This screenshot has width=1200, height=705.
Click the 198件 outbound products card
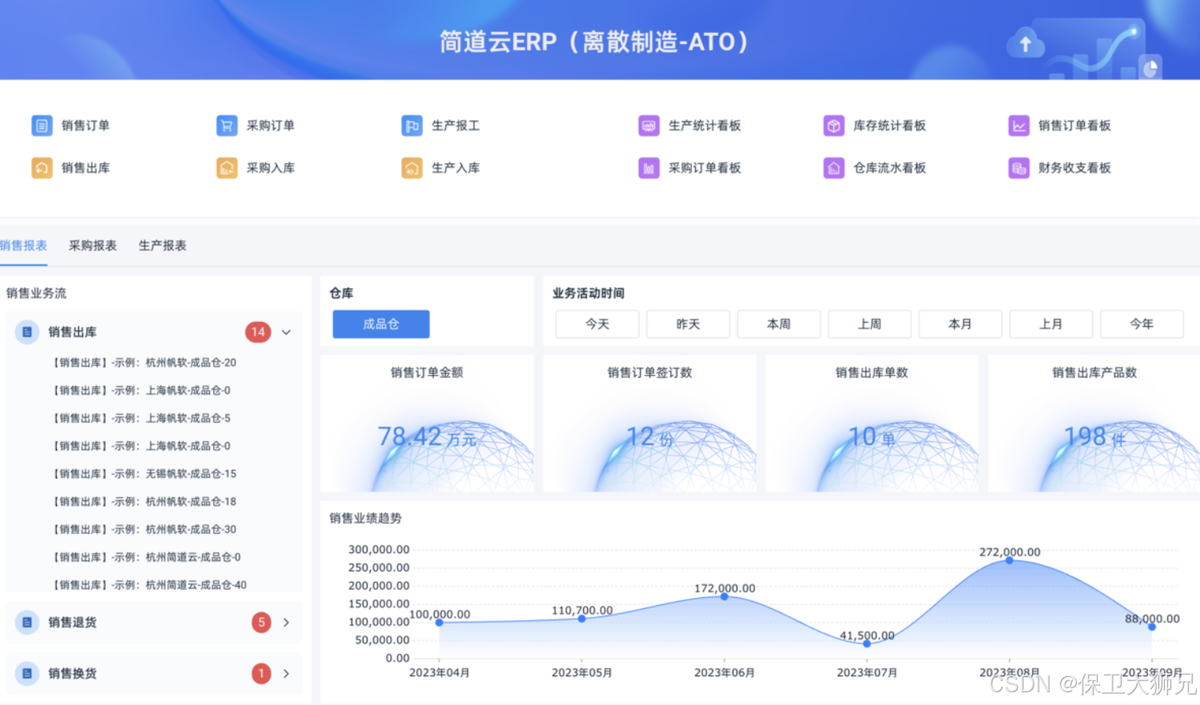coord(1094,424)
